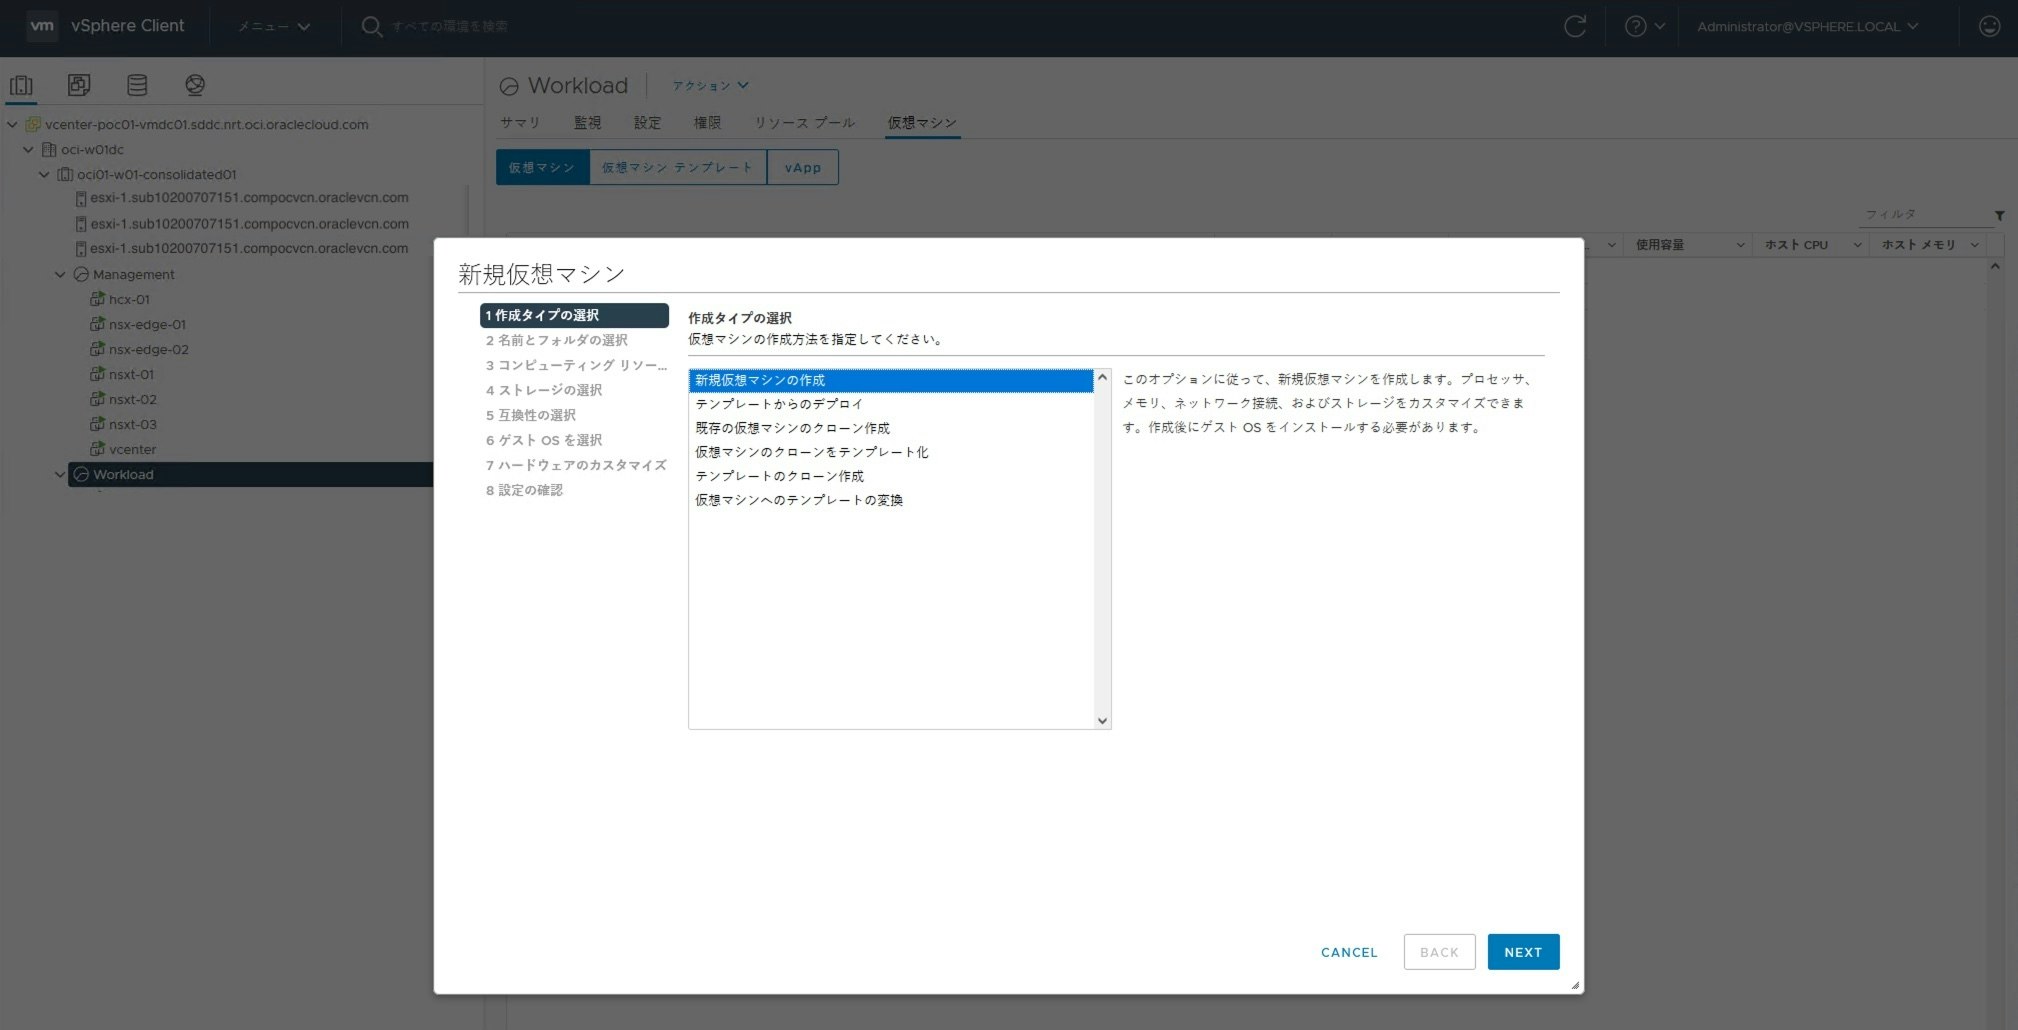Click the magnifier search icon in top bar
The image size is (2018, 1030).
click(x=371, y=27)
